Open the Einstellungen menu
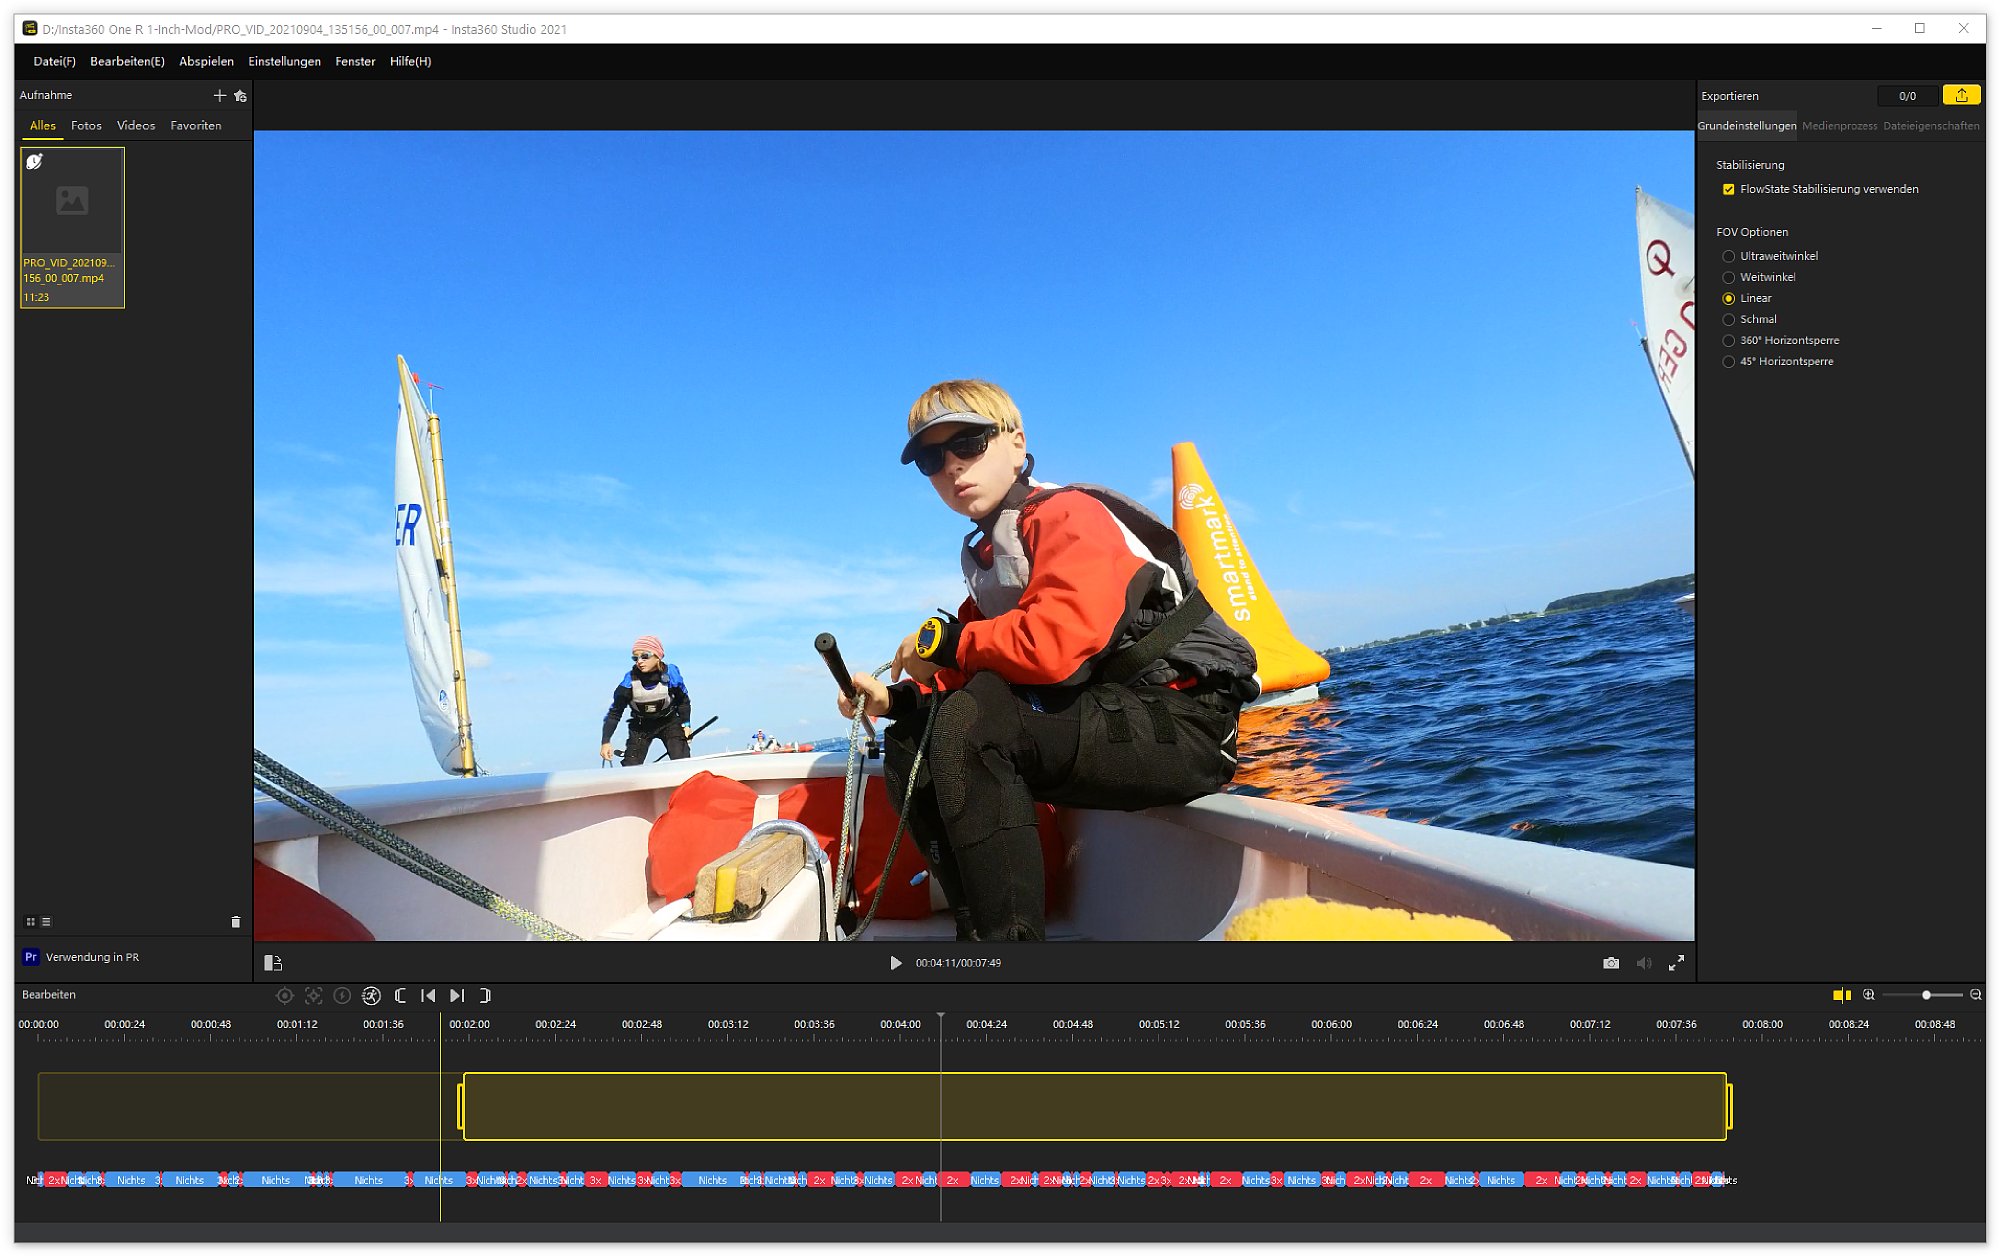Viewport: 2000px width, 1257px height. (284, 61)
